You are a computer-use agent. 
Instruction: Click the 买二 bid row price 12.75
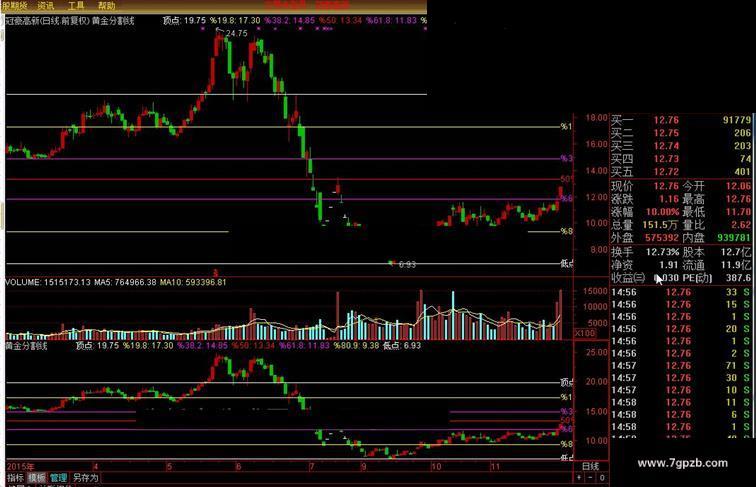(x=666, y=133)
